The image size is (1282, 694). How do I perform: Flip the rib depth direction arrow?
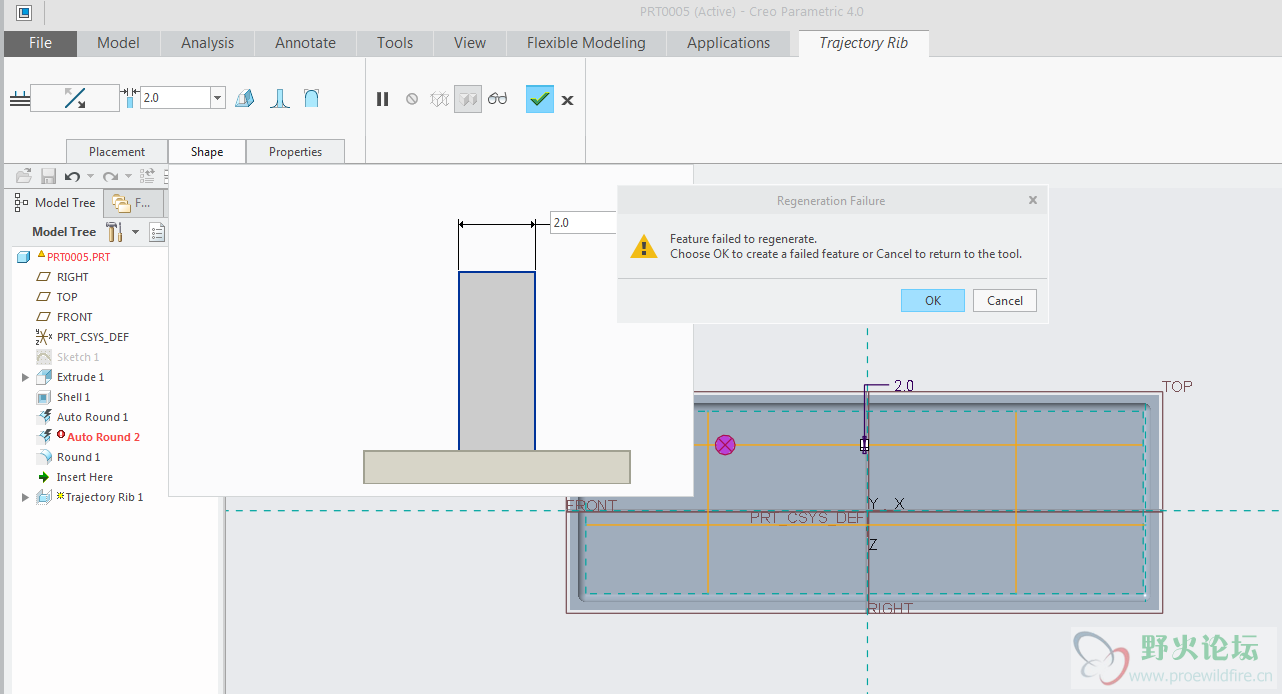pos(75,98)
